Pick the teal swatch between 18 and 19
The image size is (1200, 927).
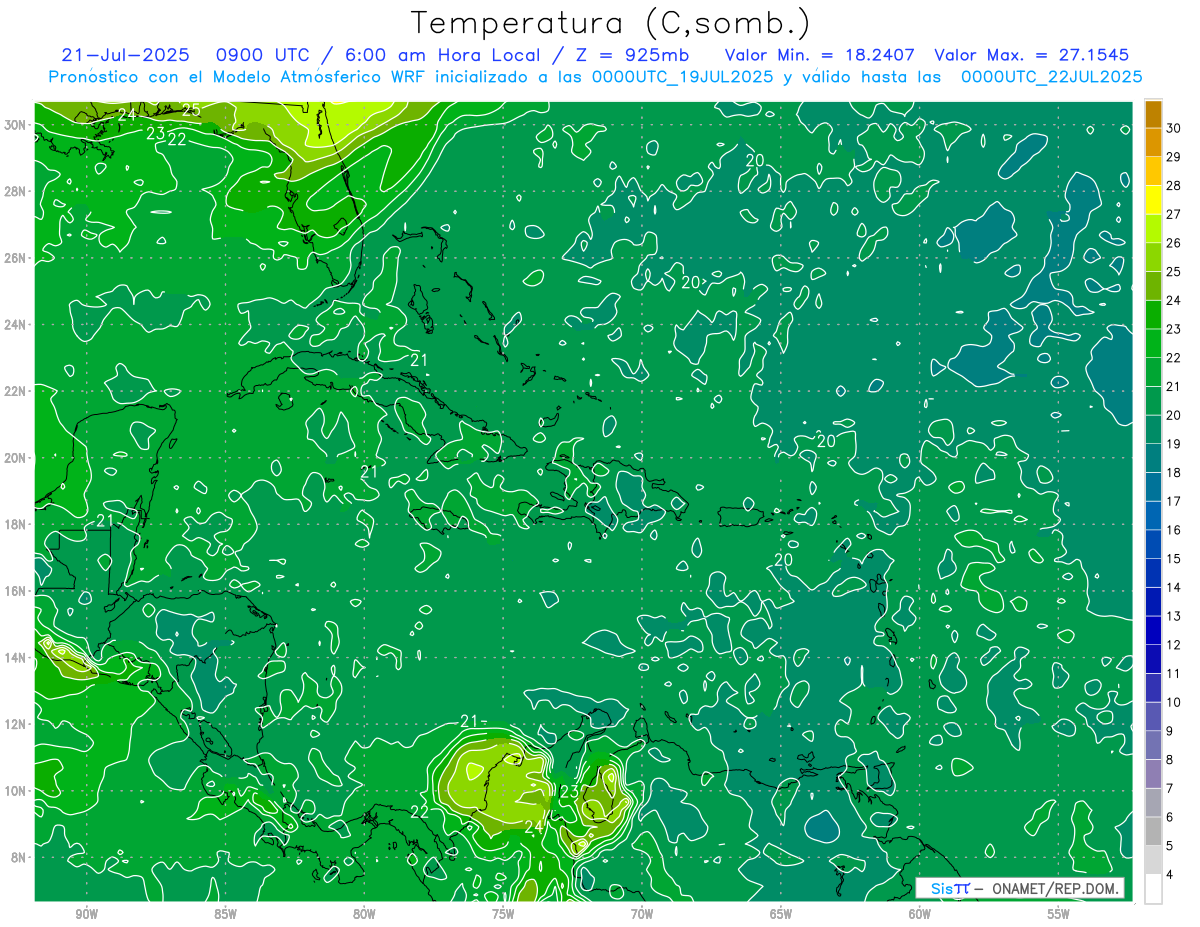pyautogui.click(x=1153, y=459)
